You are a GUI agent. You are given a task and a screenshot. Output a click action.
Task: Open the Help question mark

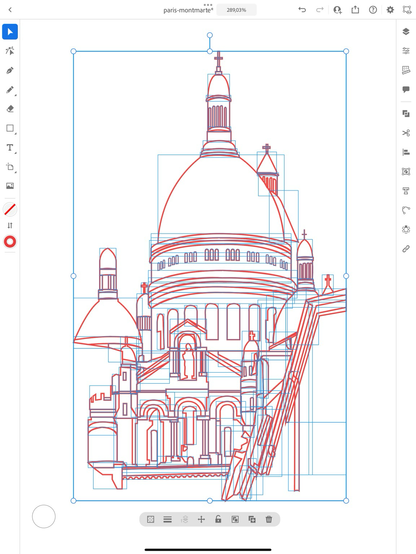point(373,10)
